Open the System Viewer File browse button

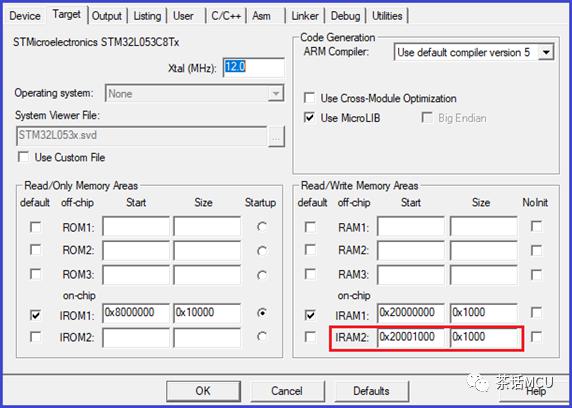tap(276, 137)
